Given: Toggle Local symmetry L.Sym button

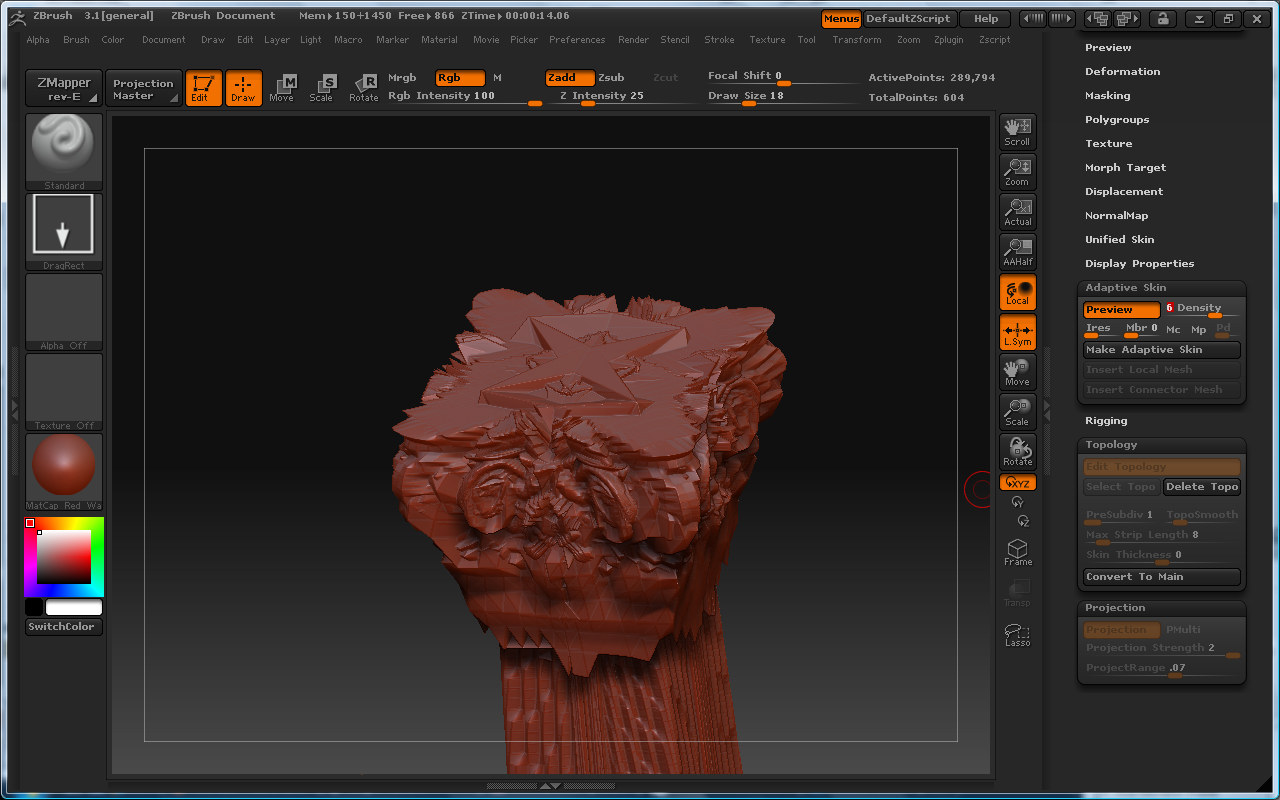Looking at the screenshot, I should (x=1018, y=332).
